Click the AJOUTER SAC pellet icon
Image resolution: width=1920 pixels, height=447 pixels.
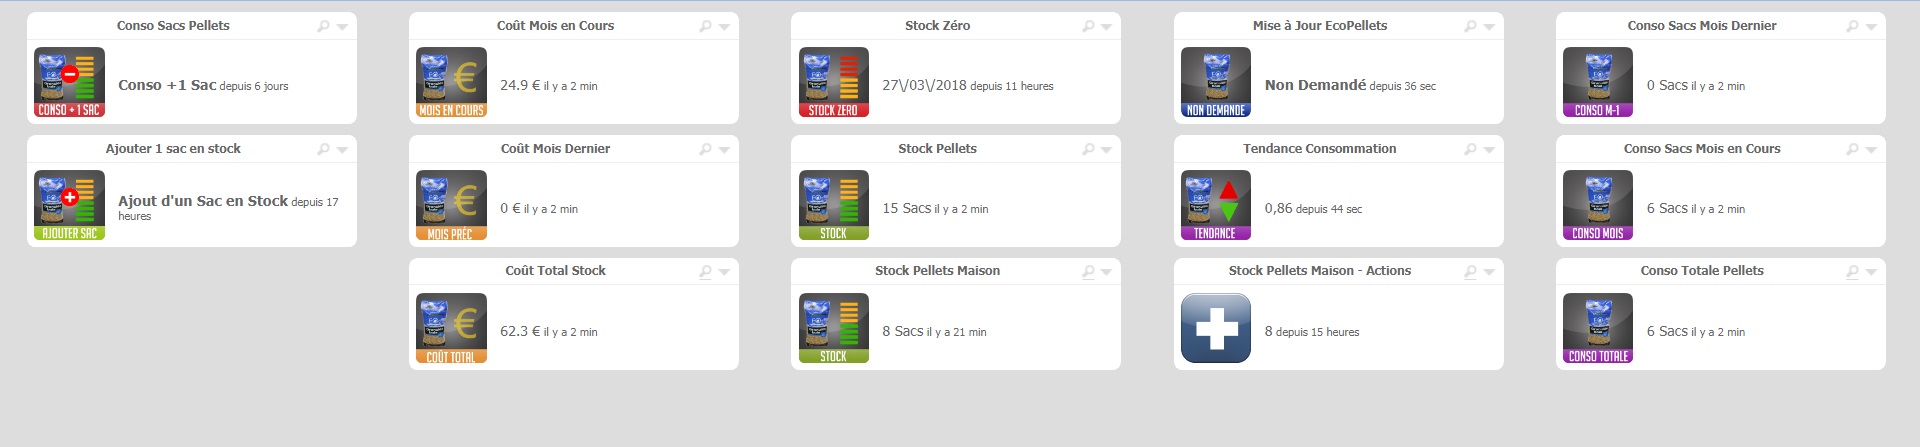69,205
